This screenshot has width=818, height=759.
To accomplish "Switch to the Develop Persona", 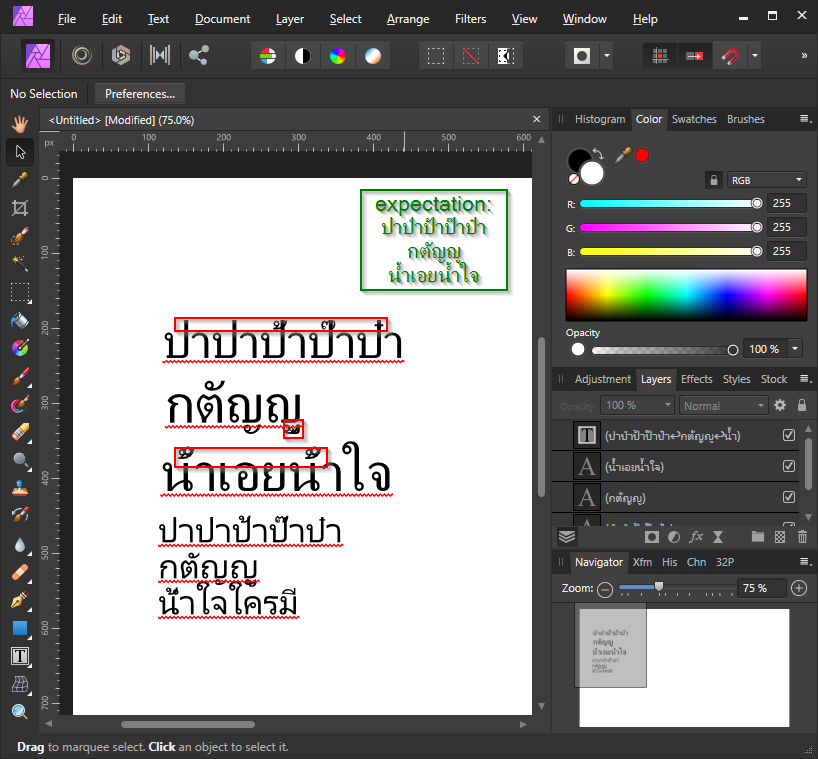I will pos(121,55).
